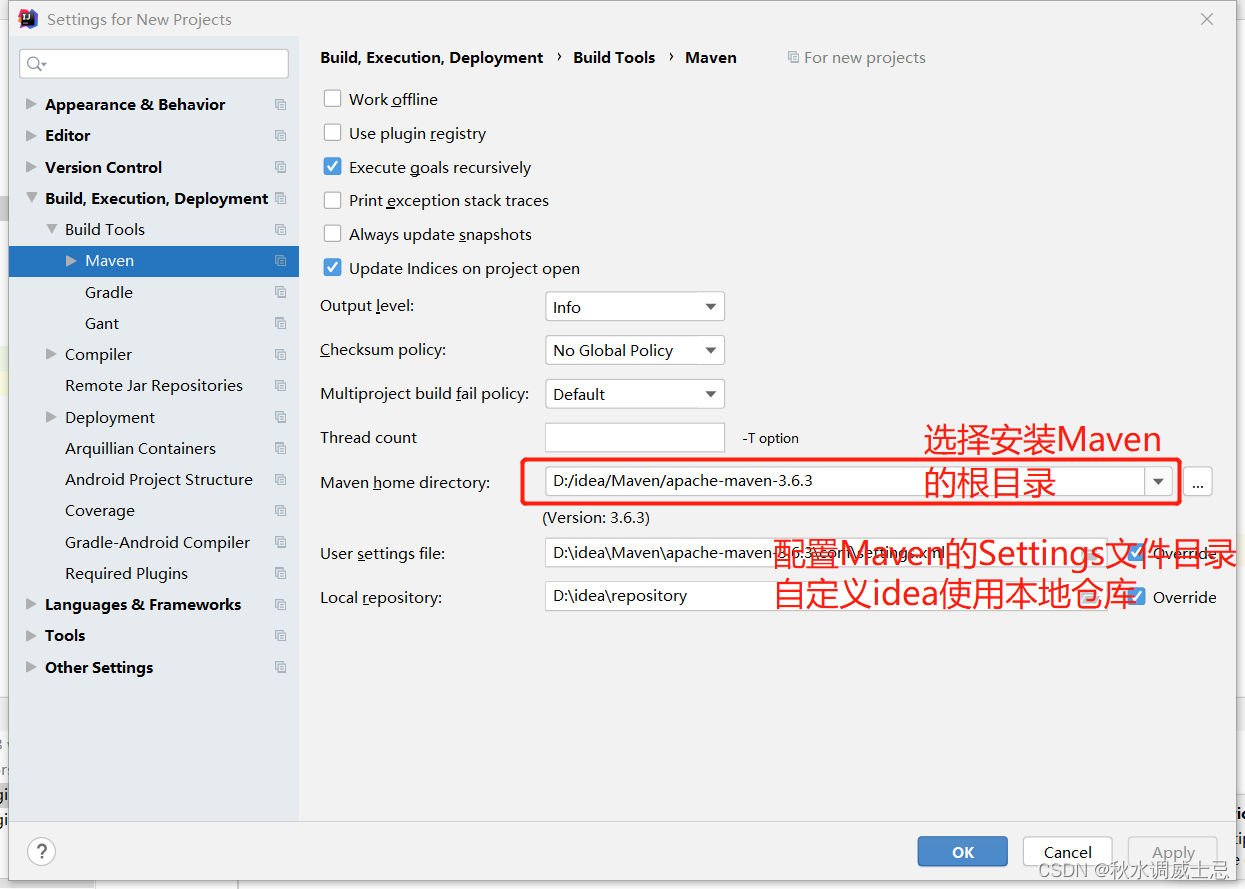Open the Maven home directory dropdown arrow
The image size is (1245, 889).
pos(1158,481)
